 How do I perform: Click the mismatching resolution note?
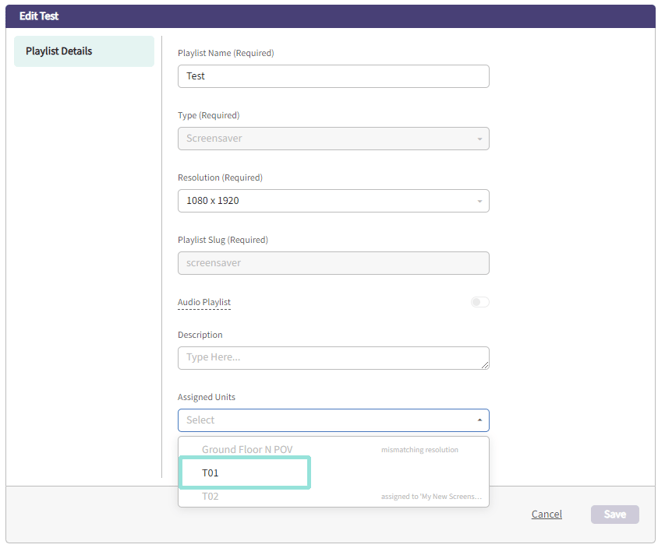pos(420,450)
